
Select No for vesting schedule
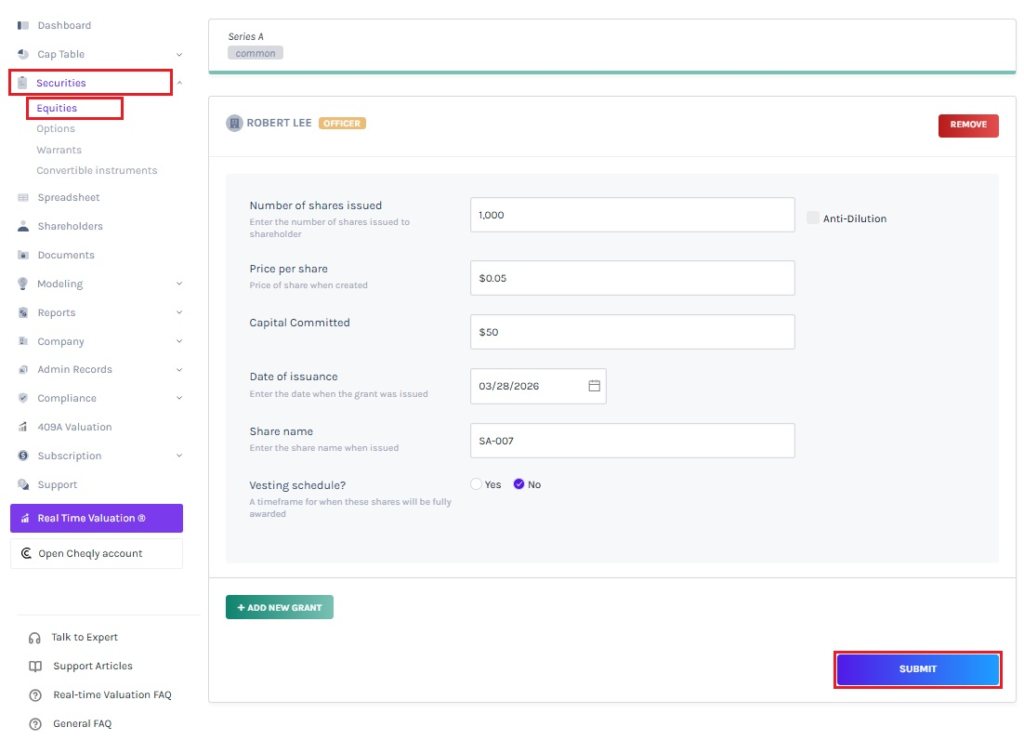click(519, 484)
